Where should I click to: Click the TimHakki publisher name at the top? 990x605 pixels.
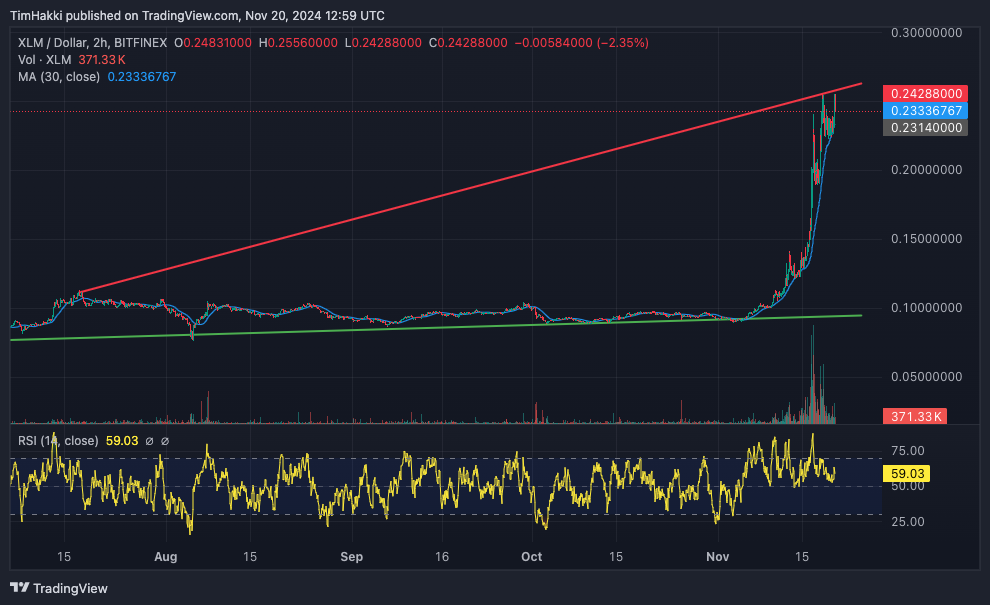click(x=35, y=15)
